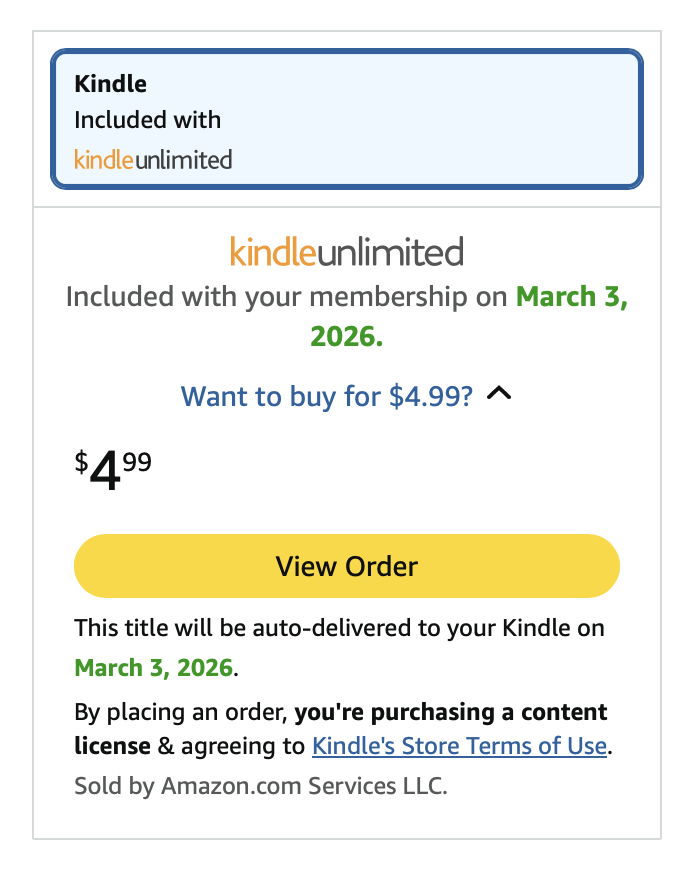
Task: Click the bold "you're purchasing a content" text
Action: tap(452, 713)
